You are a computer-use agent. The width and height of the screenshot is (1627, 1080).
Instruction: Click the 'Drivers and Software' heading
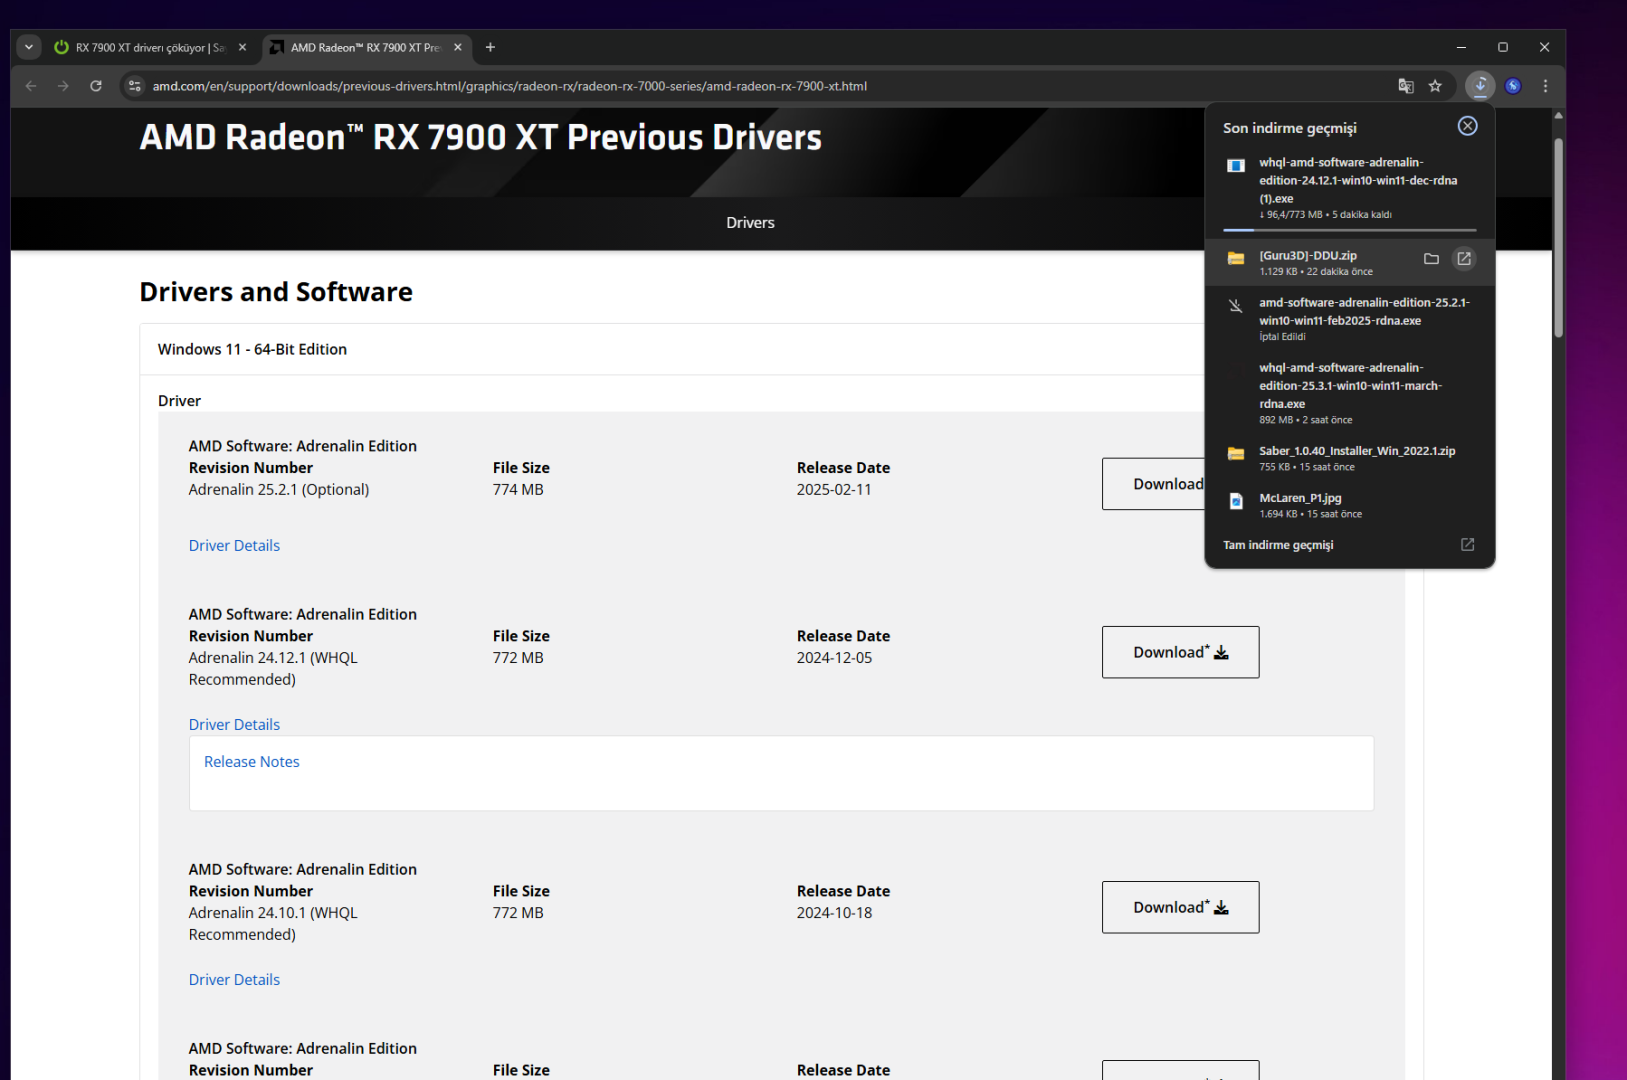click(276, 292)
